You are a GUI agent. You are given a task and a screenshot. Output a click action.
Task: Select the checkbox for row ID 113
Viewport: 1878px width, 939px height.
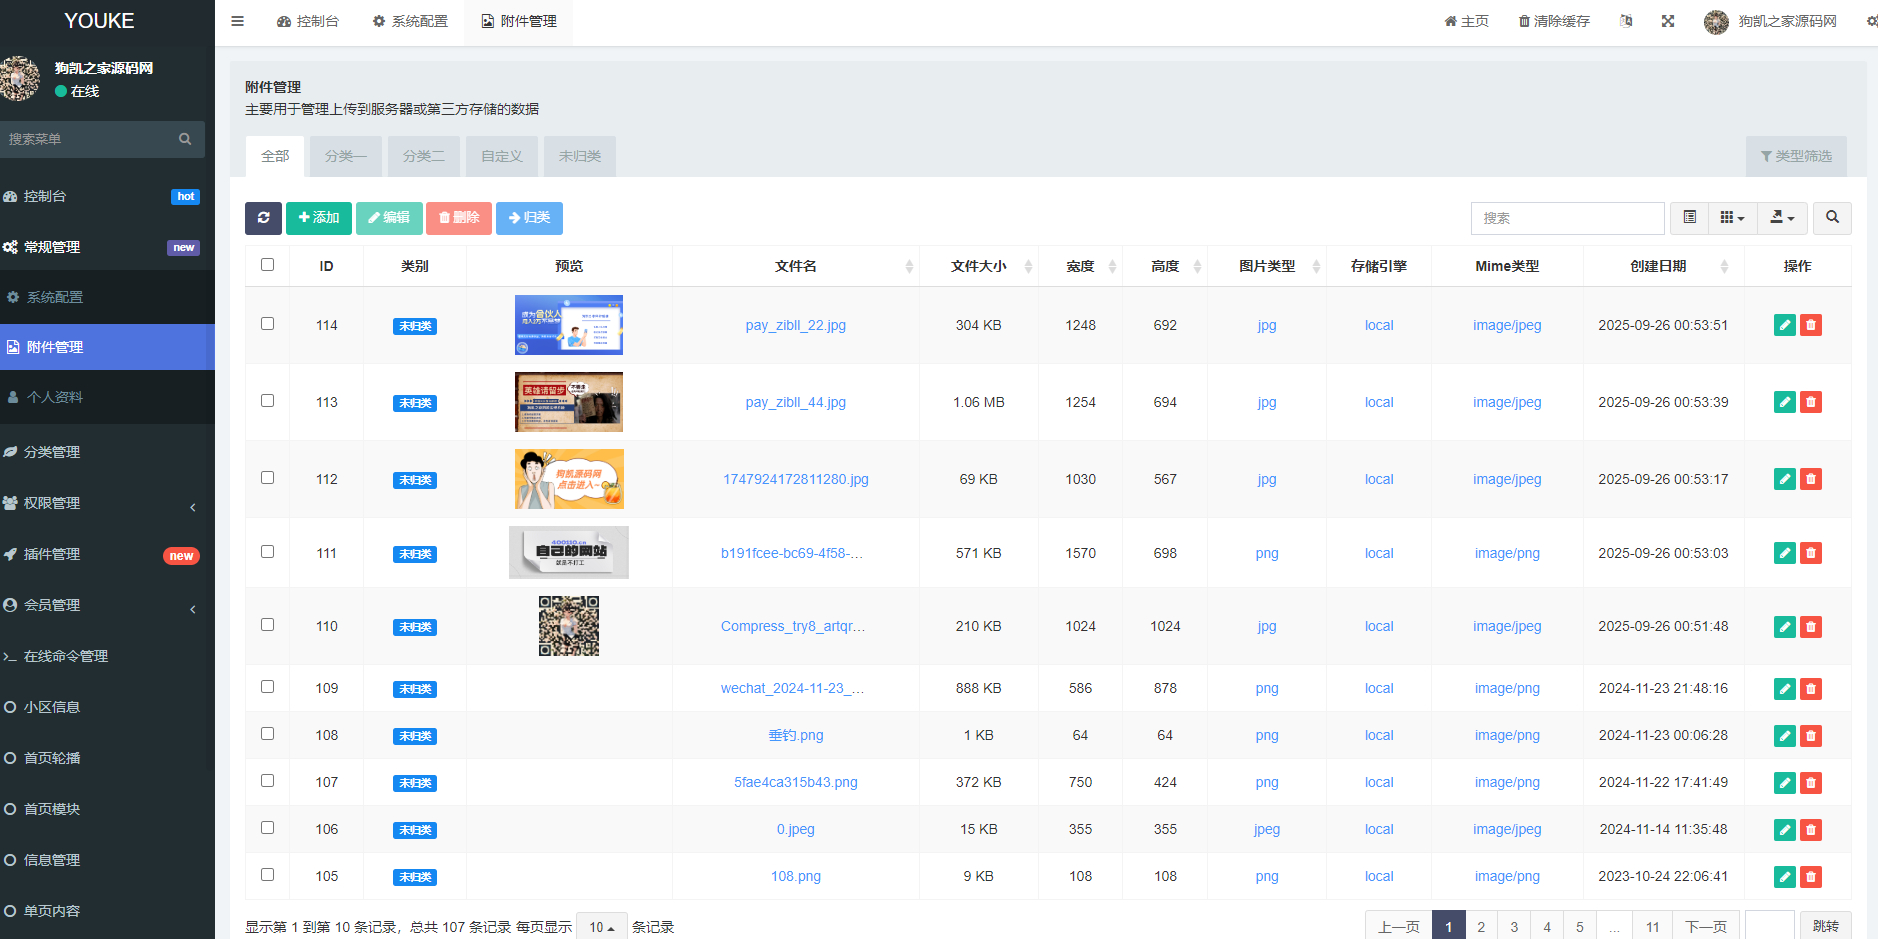(x=267, y=401)
